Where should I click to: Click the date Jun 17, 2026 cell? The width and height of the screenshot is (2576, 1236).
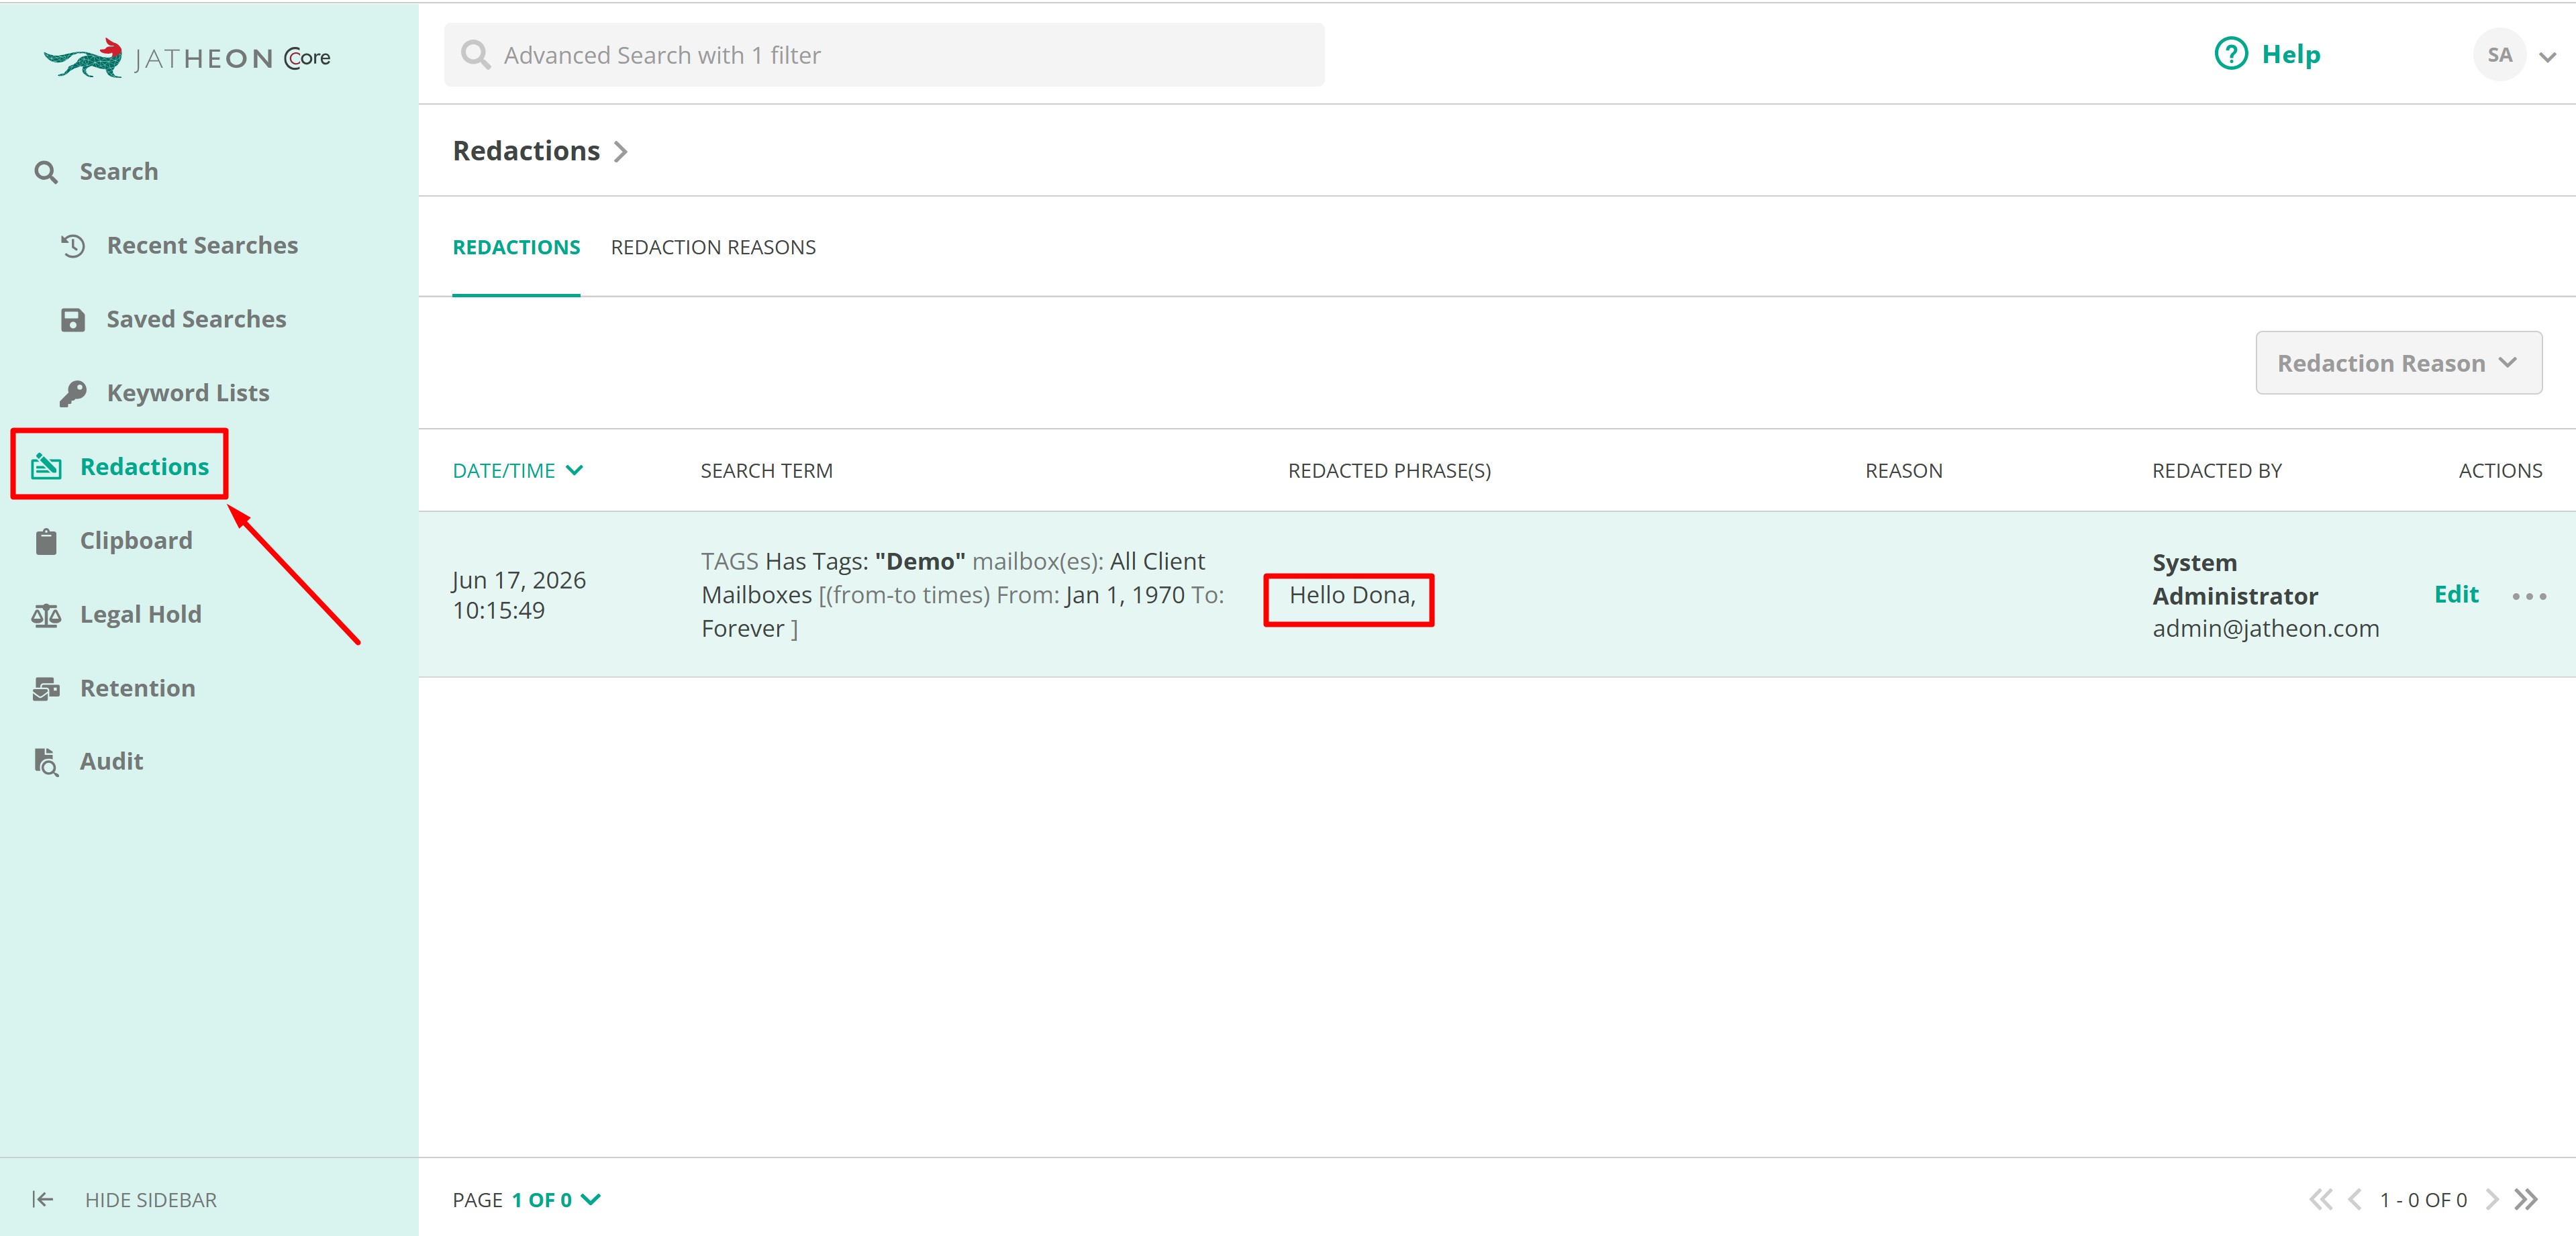click(x=519, y=595)
